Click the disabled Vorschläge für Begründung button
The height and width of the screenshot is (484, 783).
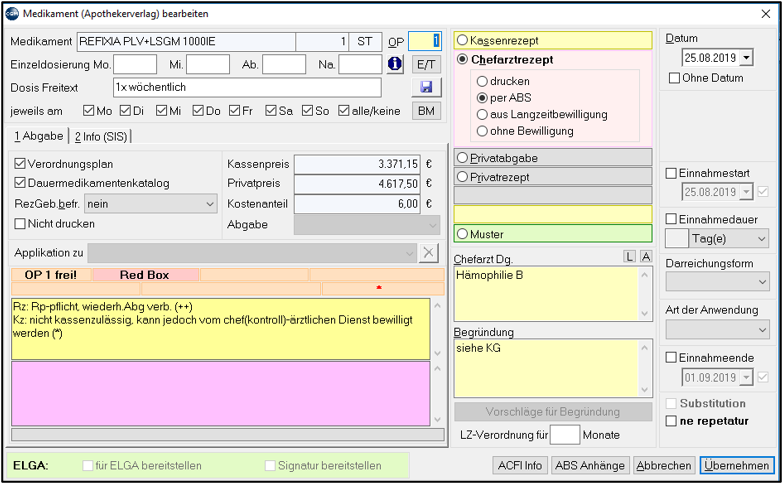pyautogui.click(x=553, y=412)
